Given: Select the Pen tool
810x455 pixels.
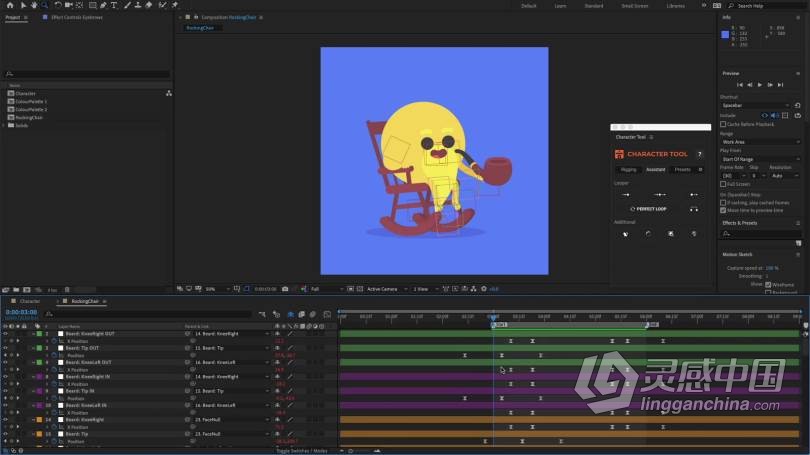Looking at the screenshot, I should tap(103, 5).
